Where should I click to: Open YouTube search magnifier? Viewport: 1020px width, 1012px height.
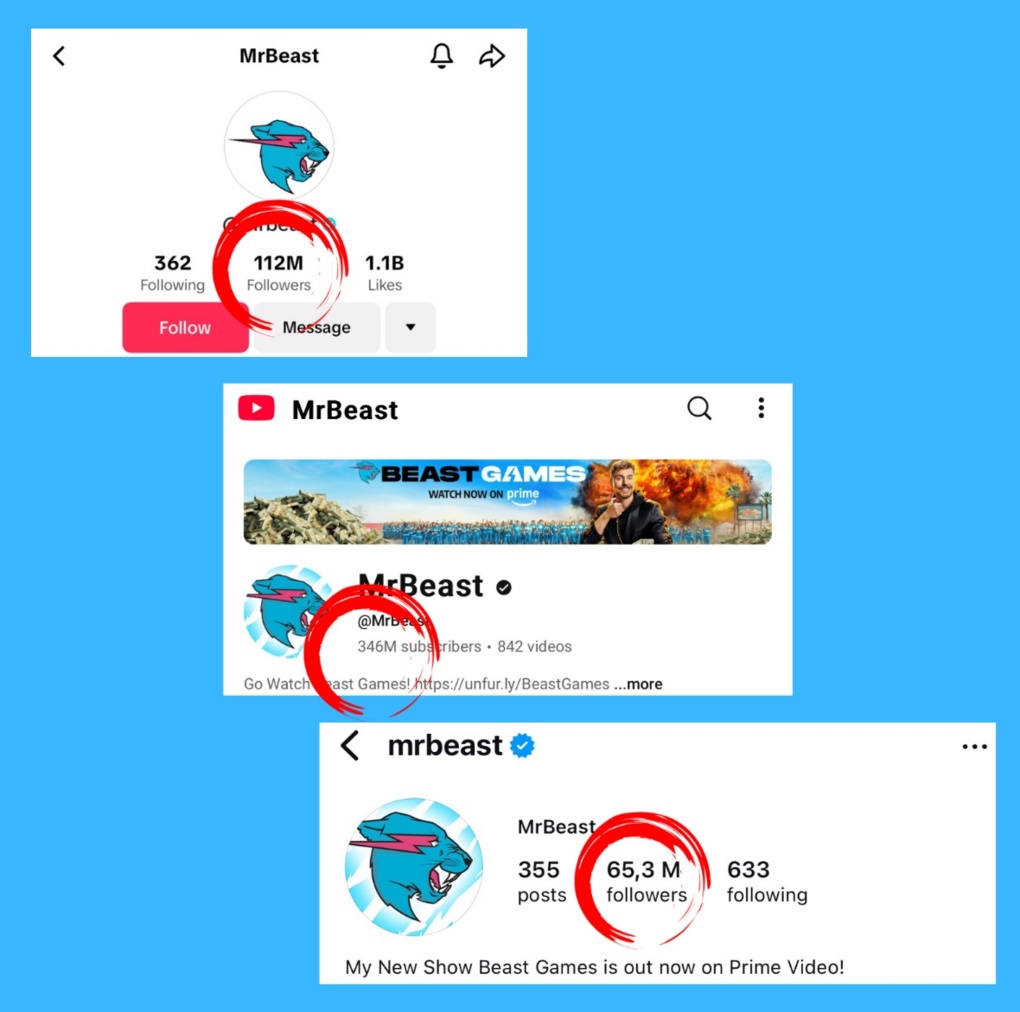(699, 408)
